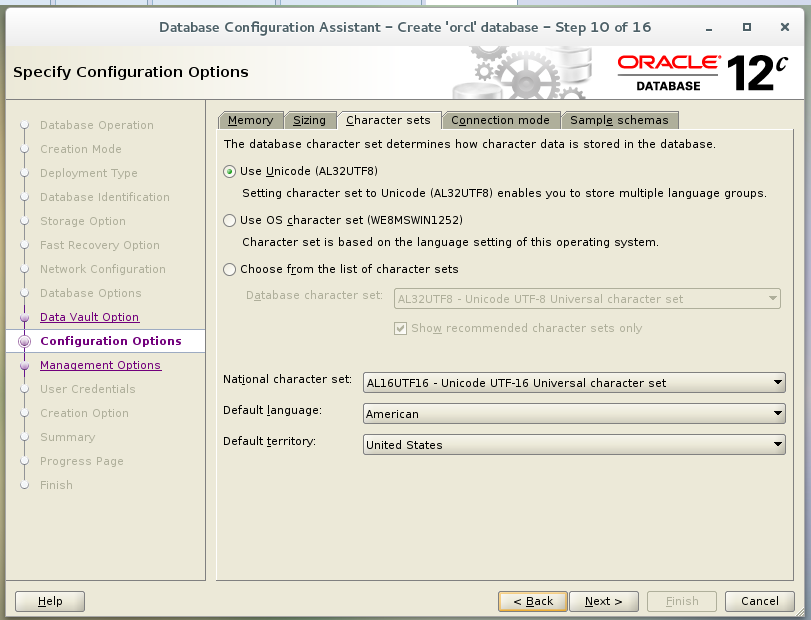The height and width of the screenshot is (620, 811).
Task: Click the Default language label
Action: pyautogui.click(x=272, y=411)
